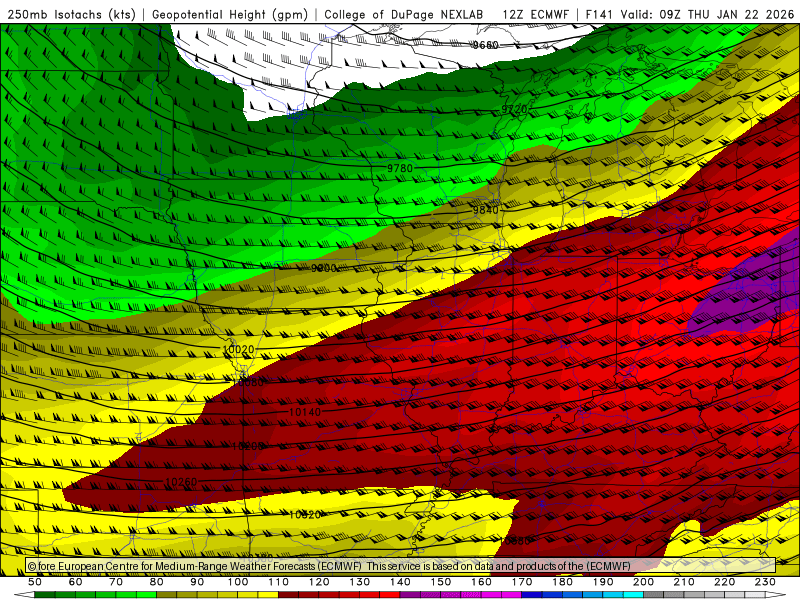Click the 50 kt color scale label
Image resolution: width=800 pixels, height=600 pixels.
pyautogui.click(x=35, y=582)
